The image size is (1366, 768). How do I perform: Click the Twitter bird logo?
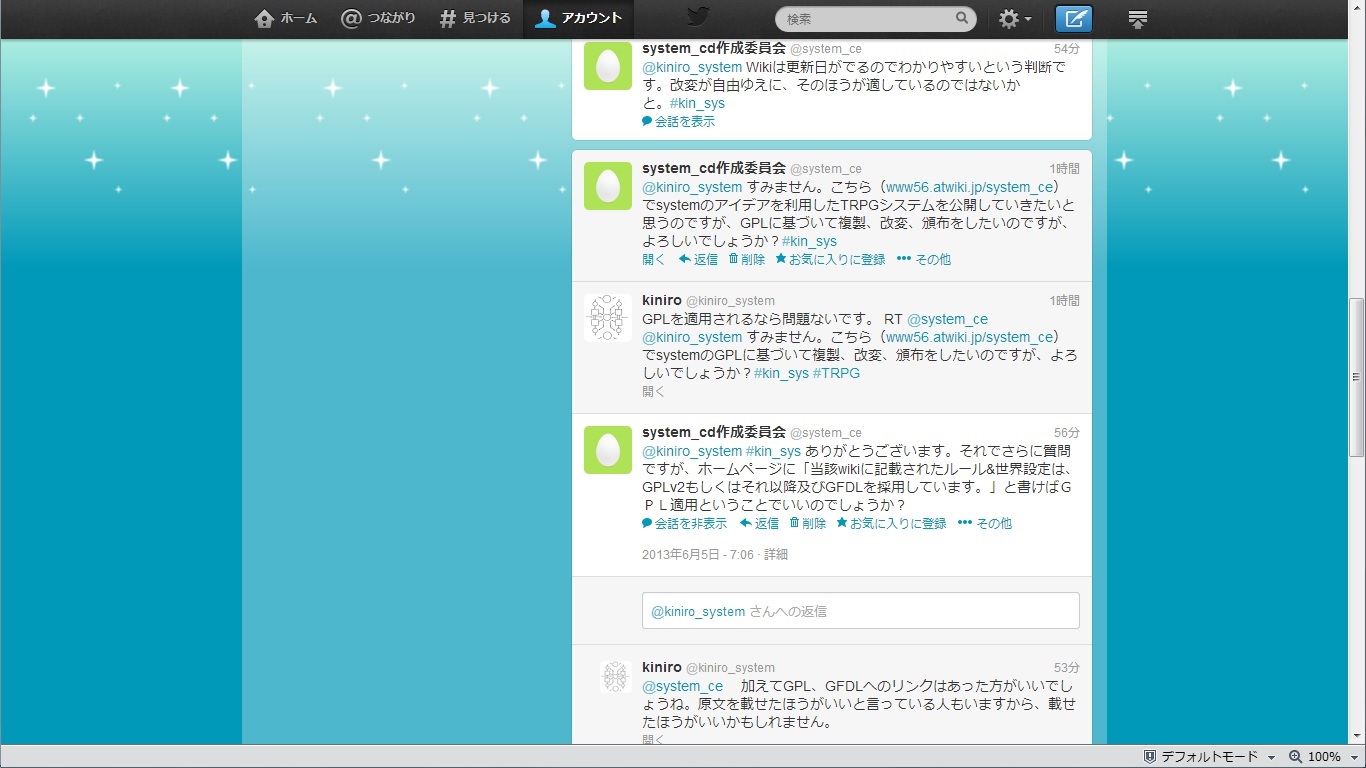coord(698,17)
